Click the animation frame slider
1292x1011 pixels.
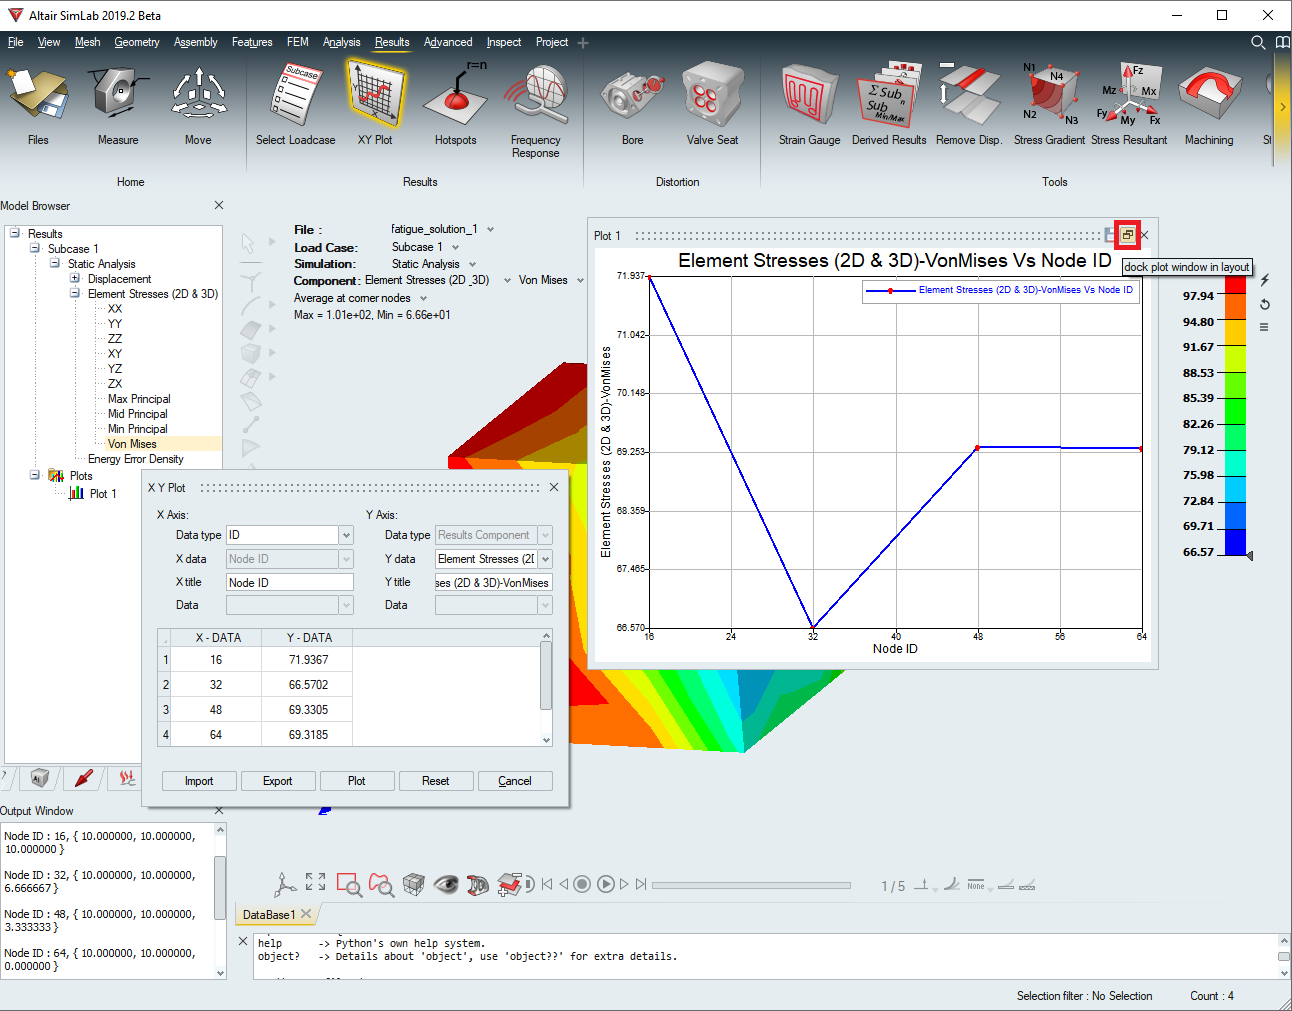[750, 885]
